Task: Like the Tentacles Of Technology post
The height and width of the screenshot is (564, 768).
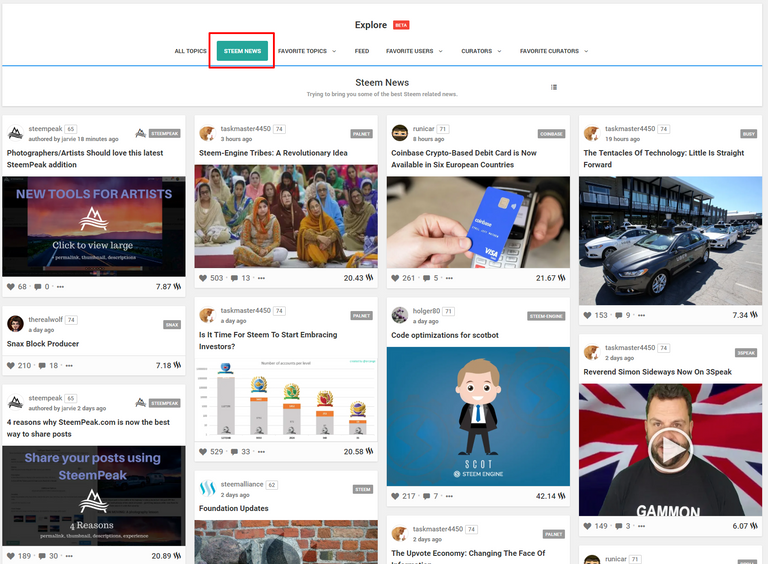Action: pos(587,315)
